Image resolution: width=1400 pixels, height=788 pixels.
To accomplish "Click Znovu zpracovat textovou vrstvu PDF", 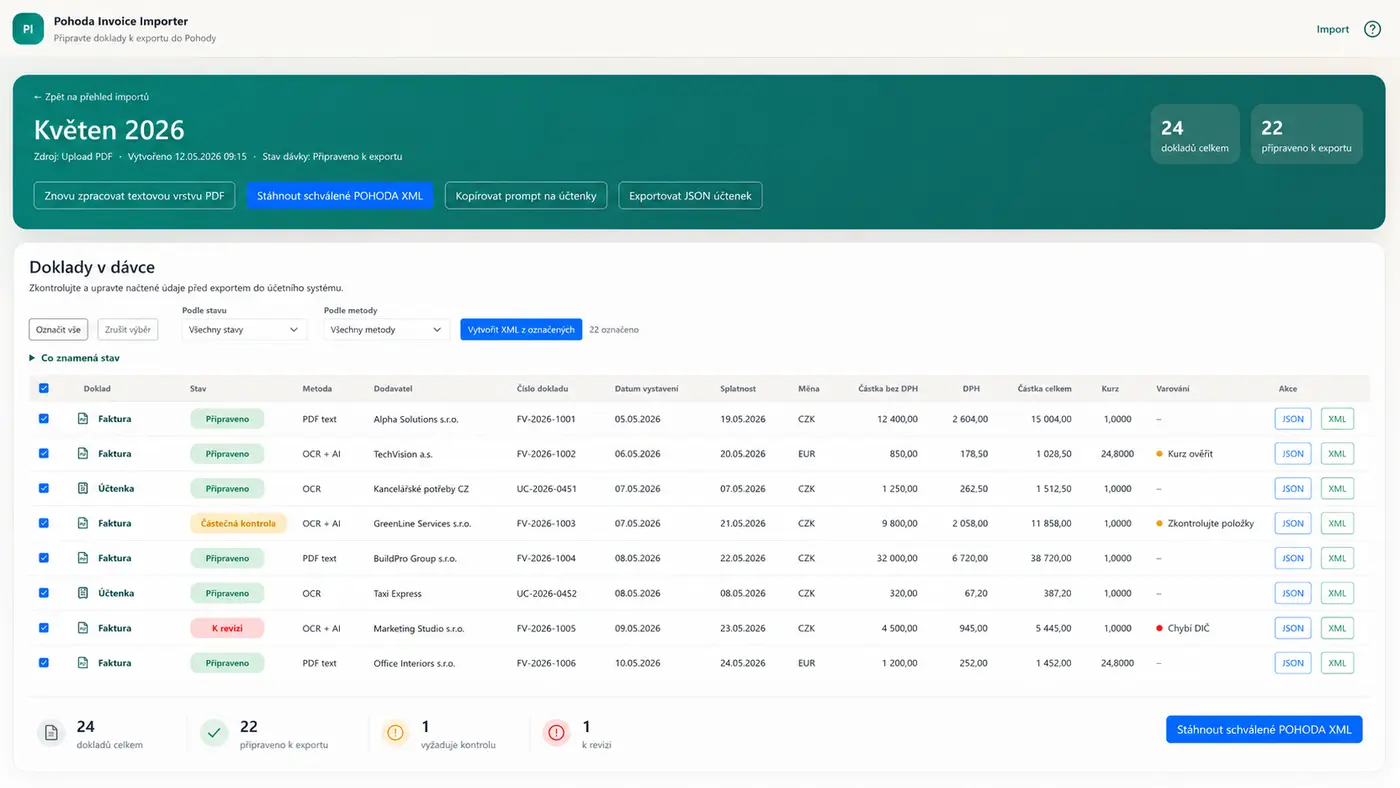I will (x=135, y=196).
